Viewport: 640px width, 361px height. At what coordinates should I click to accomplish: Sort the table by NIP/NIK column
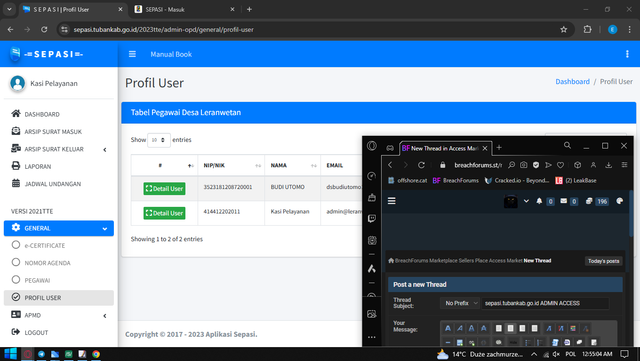231,165
